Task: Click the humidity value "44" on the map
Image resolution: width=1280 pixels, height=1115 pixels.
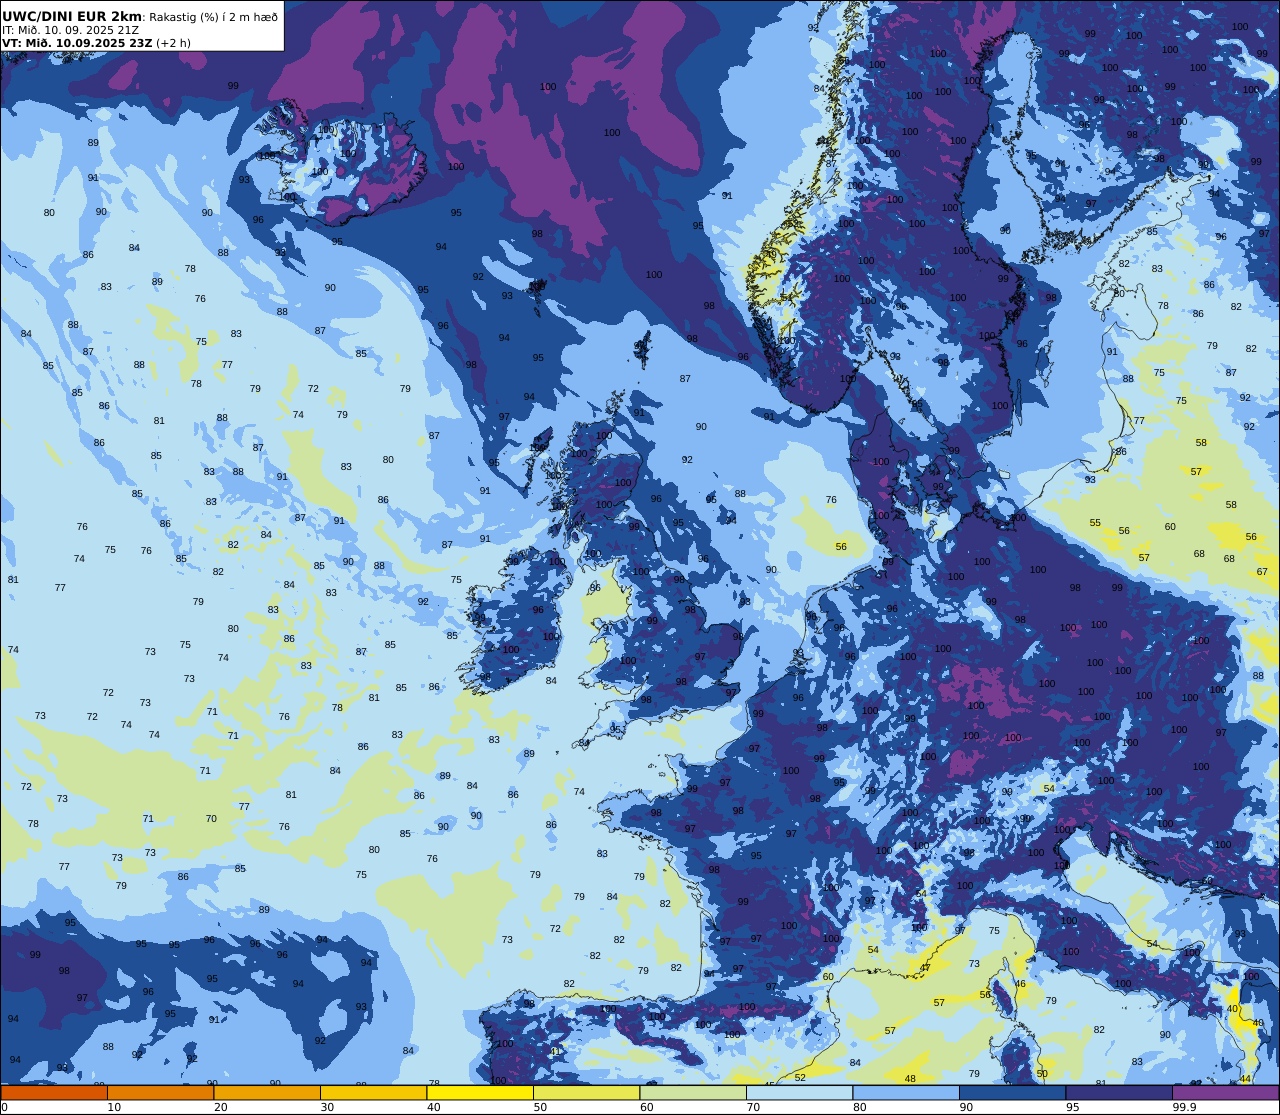Action: (x=1245, y=1079)
